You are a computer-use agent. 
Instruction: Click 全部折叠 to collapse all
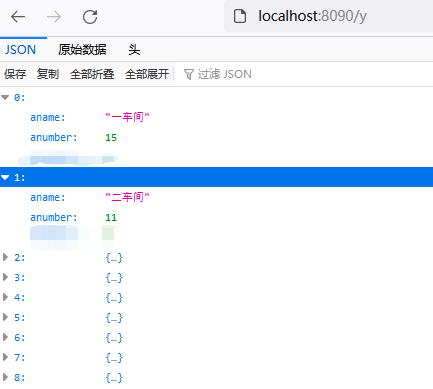(92, 74)
